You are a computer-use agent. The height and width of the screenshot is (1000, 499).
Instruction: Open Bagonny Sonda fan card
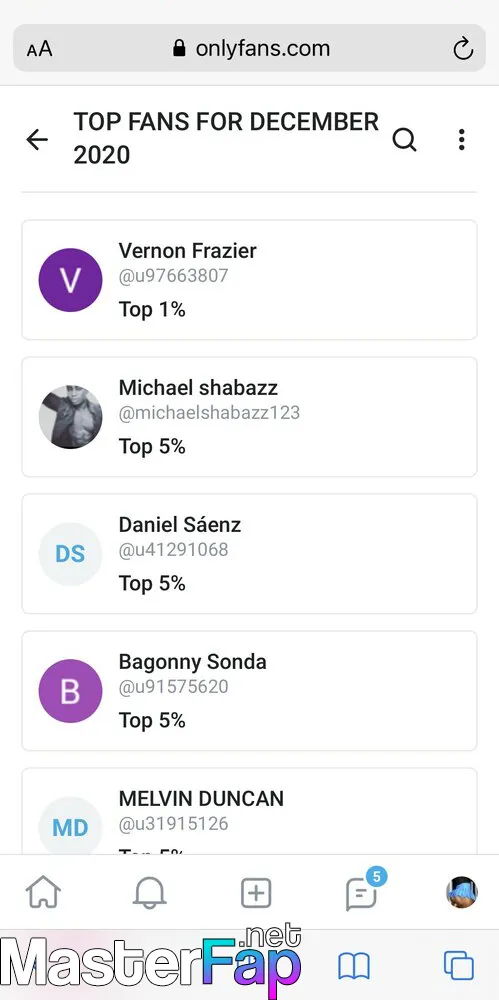pos(250,691)
